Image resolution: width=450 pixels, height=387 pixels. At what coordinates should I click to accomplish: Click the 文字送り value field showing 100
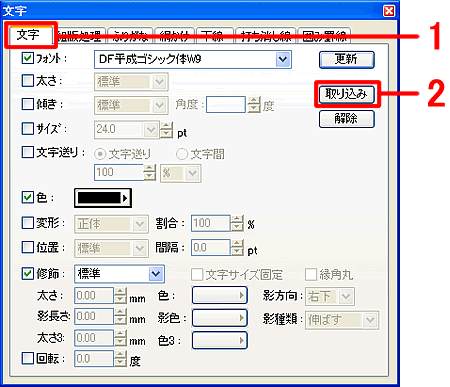(119, 172)
